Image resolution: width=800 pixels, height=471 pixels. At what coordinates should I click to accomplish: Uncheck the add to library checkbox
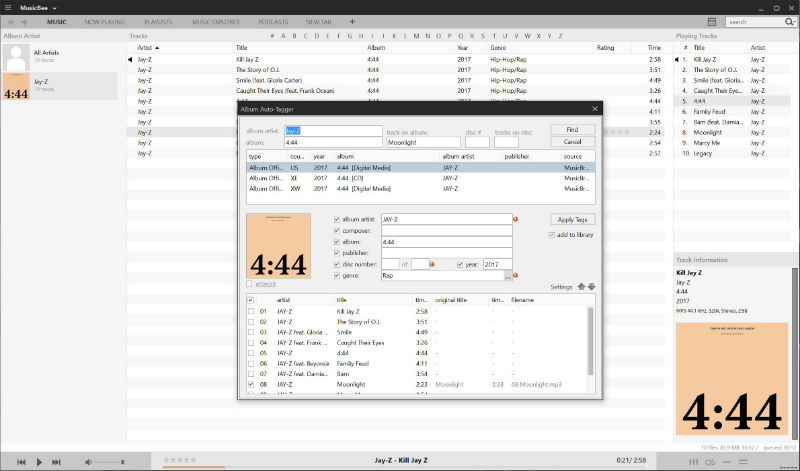coord(551,235)
